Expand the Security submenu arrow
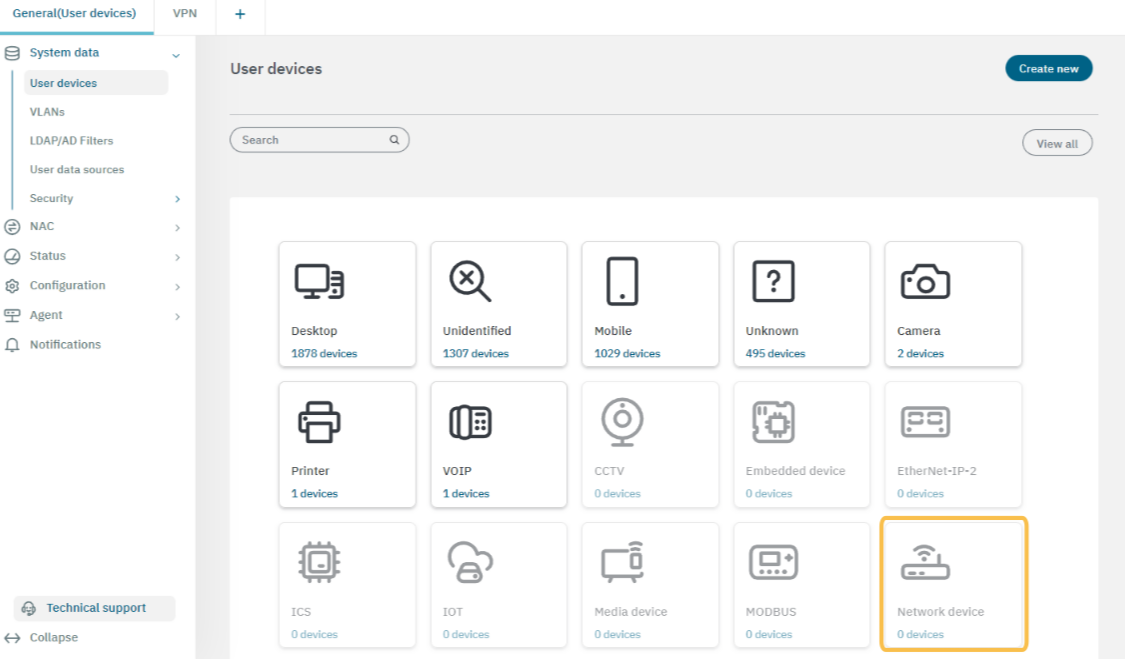The height and width of the screenshot is (659, 1125). click(177, 200)
